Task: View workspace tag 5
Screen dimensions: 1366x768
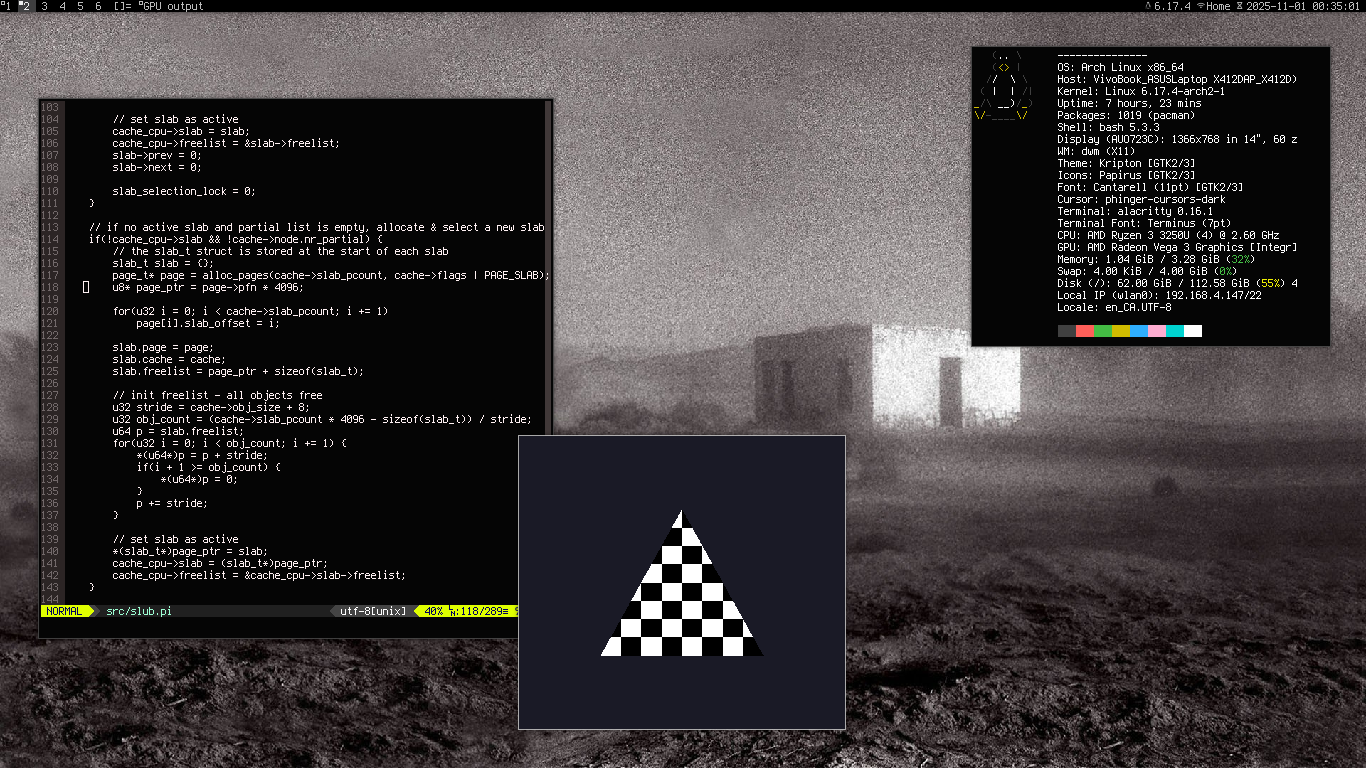Action: (x=80, y=6)
